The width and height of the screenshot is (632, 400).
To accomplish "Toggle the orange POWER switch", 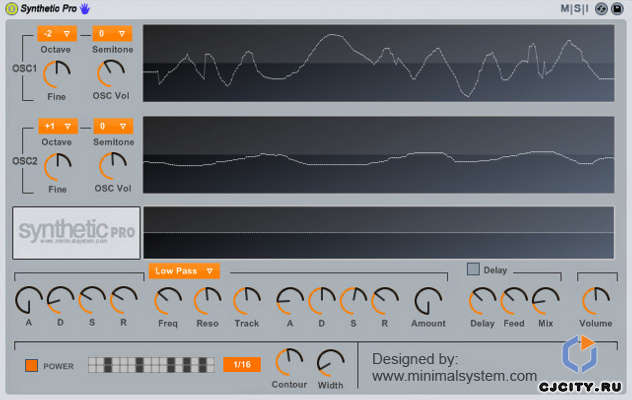I will pyautogui.click(x=31, y=365).
